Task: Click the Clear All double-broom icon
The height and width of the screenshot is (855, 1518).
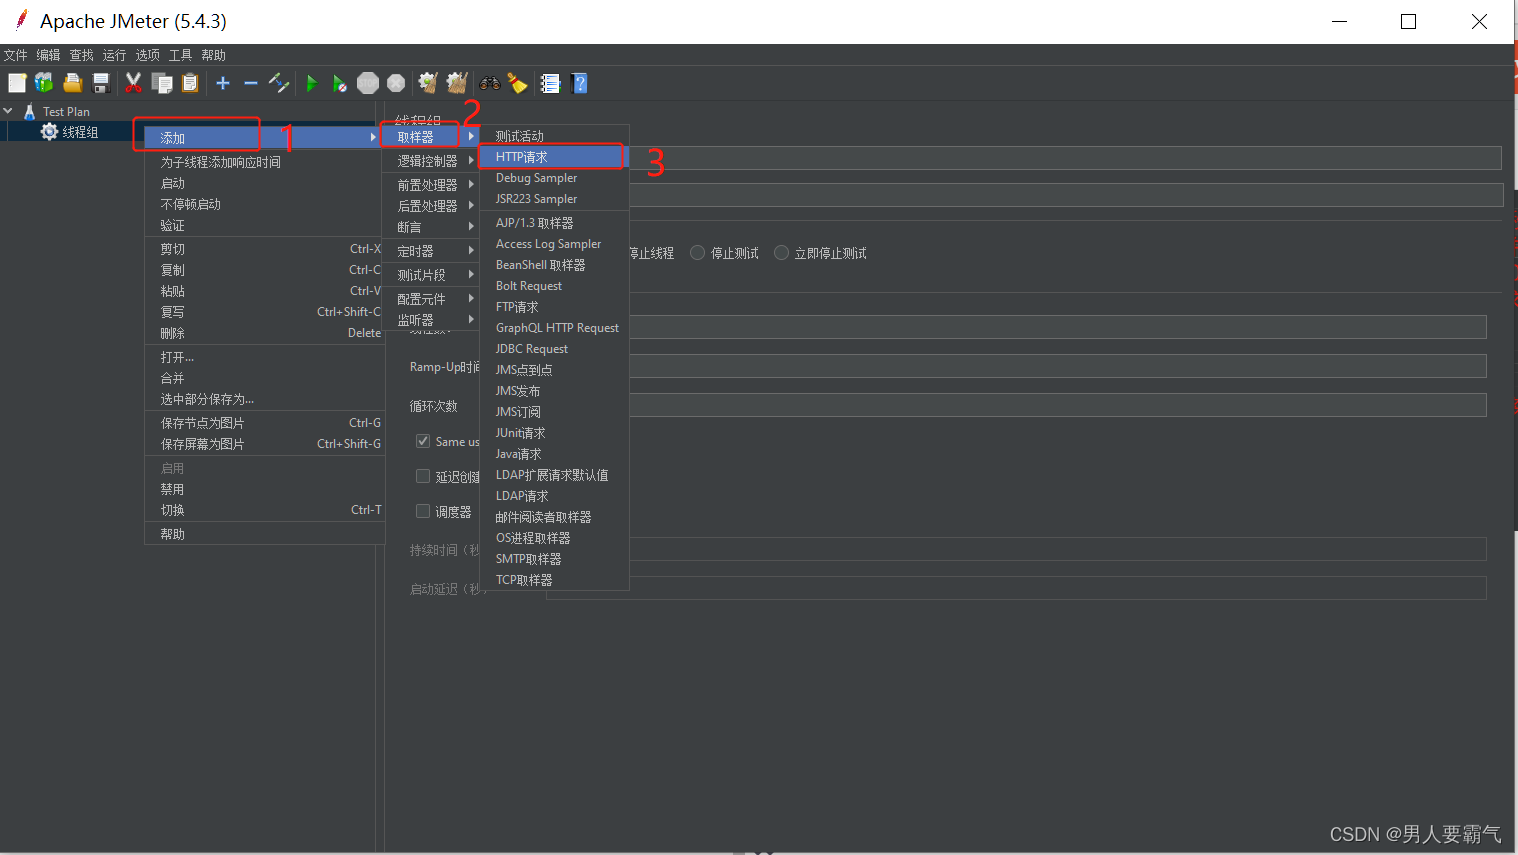Action: click(457, 83)
